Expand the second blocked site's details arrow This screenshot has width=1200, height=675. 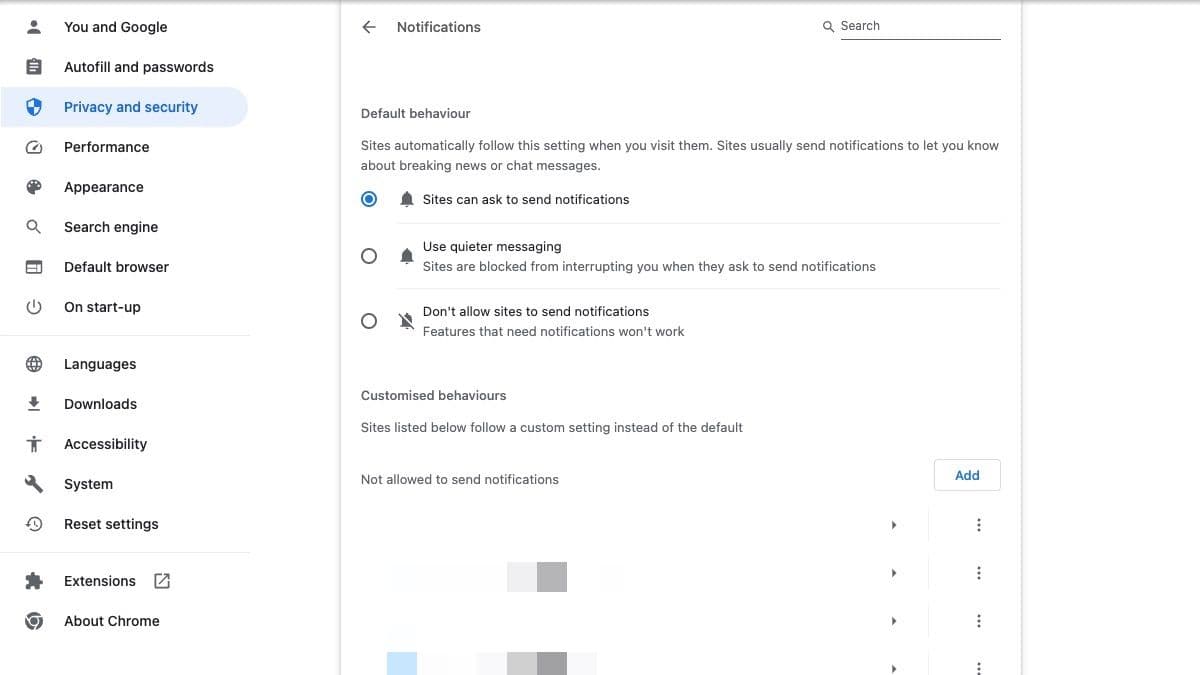(x=893, y=573)
